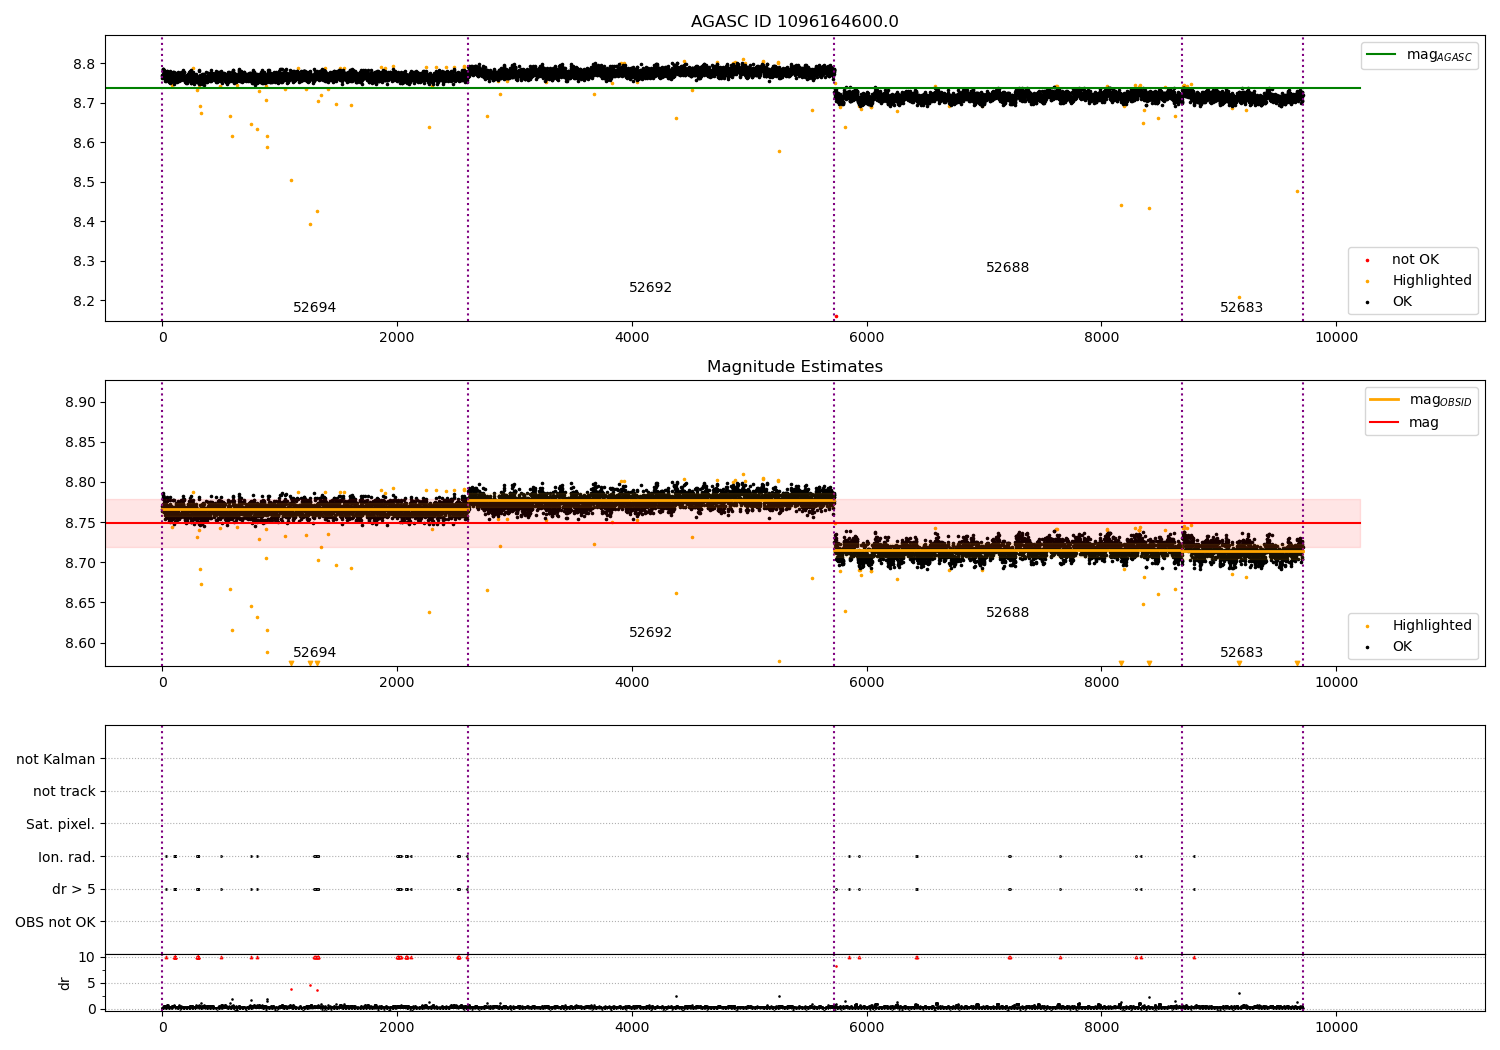This screenshot has height=1050, width=1500.
Task: Click 'Highlighted' legend entry in top plot
Action: point(1432,281)
